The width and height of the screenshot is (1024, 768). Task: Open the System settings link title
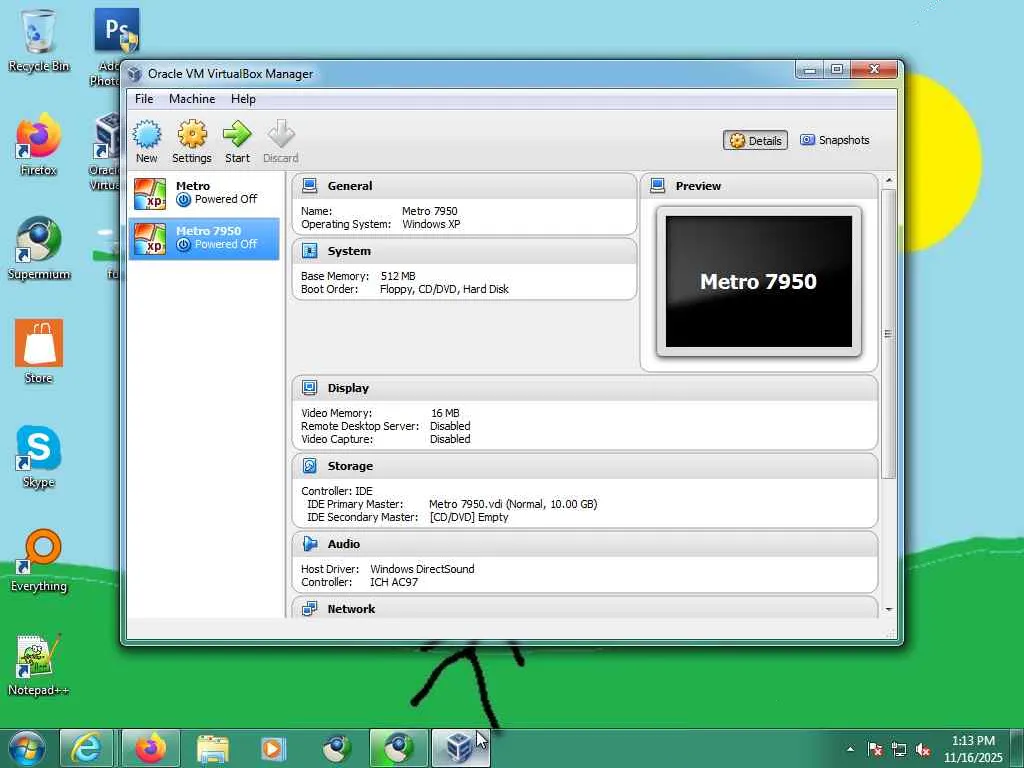pos(349,251)
